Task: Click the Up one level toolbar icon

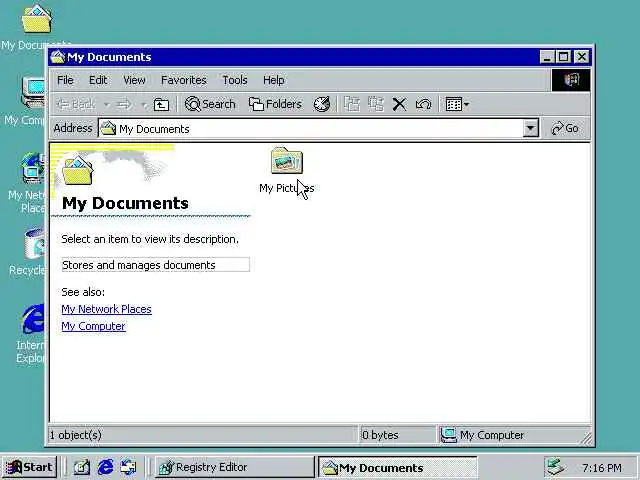Action: click(161, 105)
